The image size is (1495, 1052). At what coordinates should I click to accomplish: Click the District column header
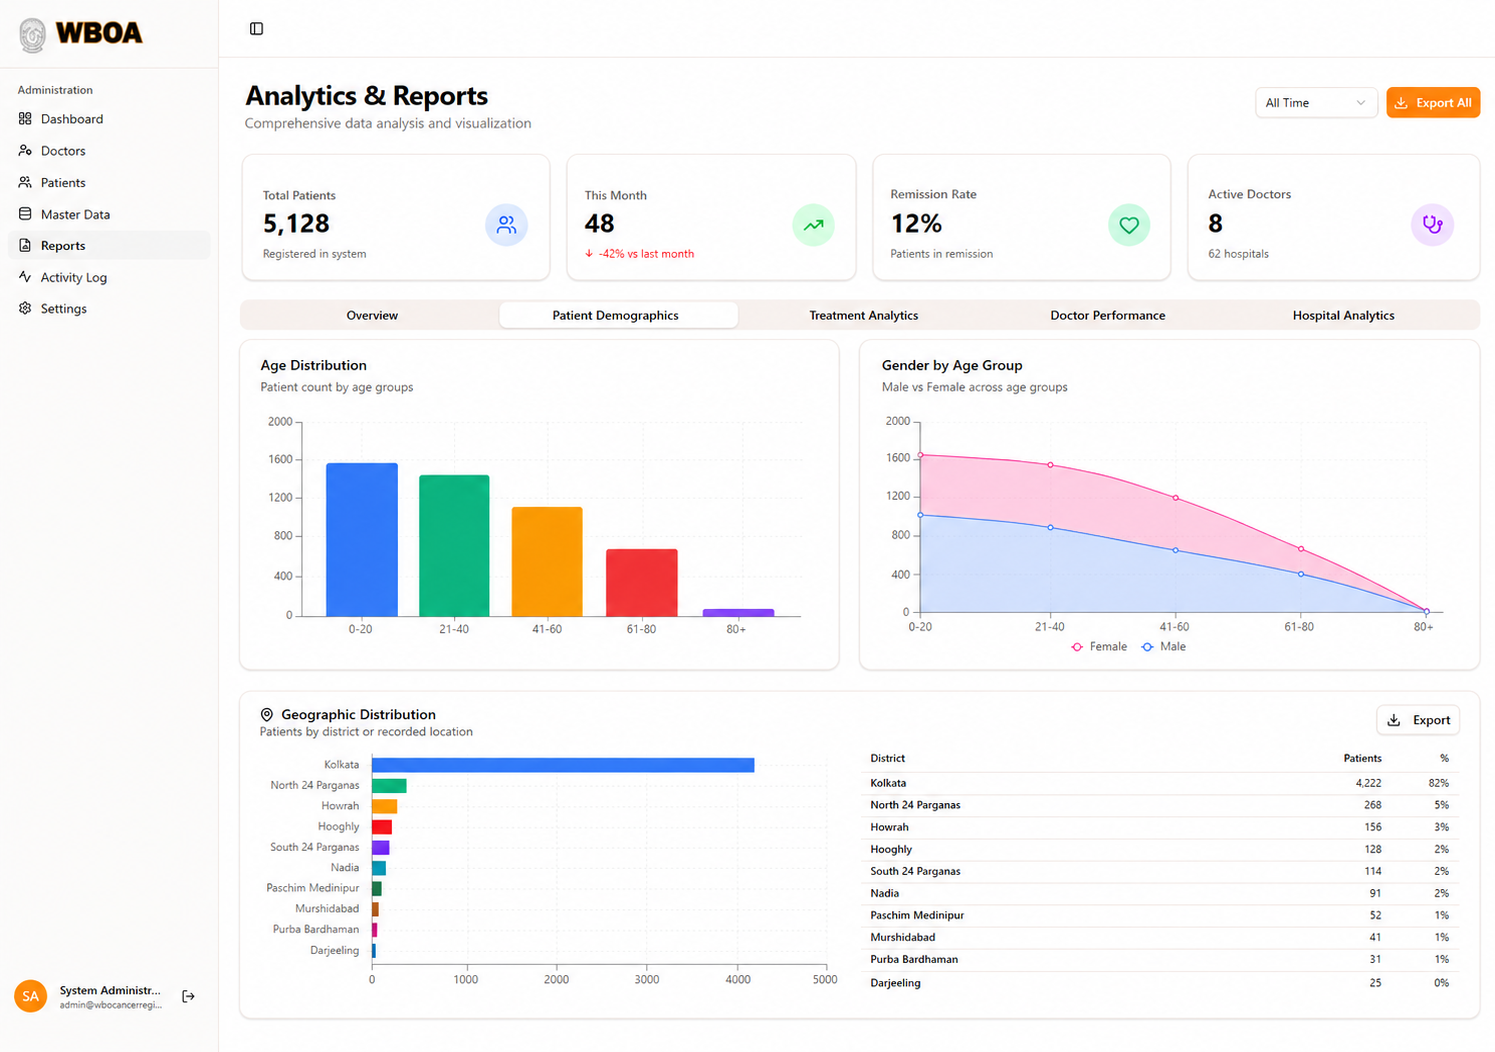click(888, 758)
